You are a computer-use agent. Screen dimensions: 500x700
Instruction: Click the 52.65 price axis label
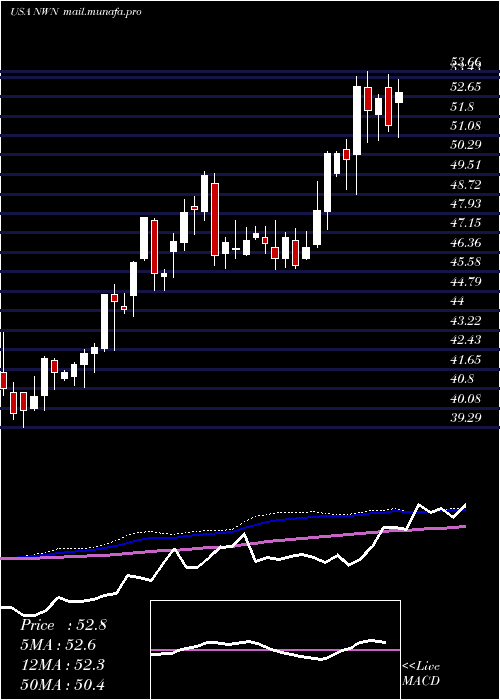coord(466,87)
